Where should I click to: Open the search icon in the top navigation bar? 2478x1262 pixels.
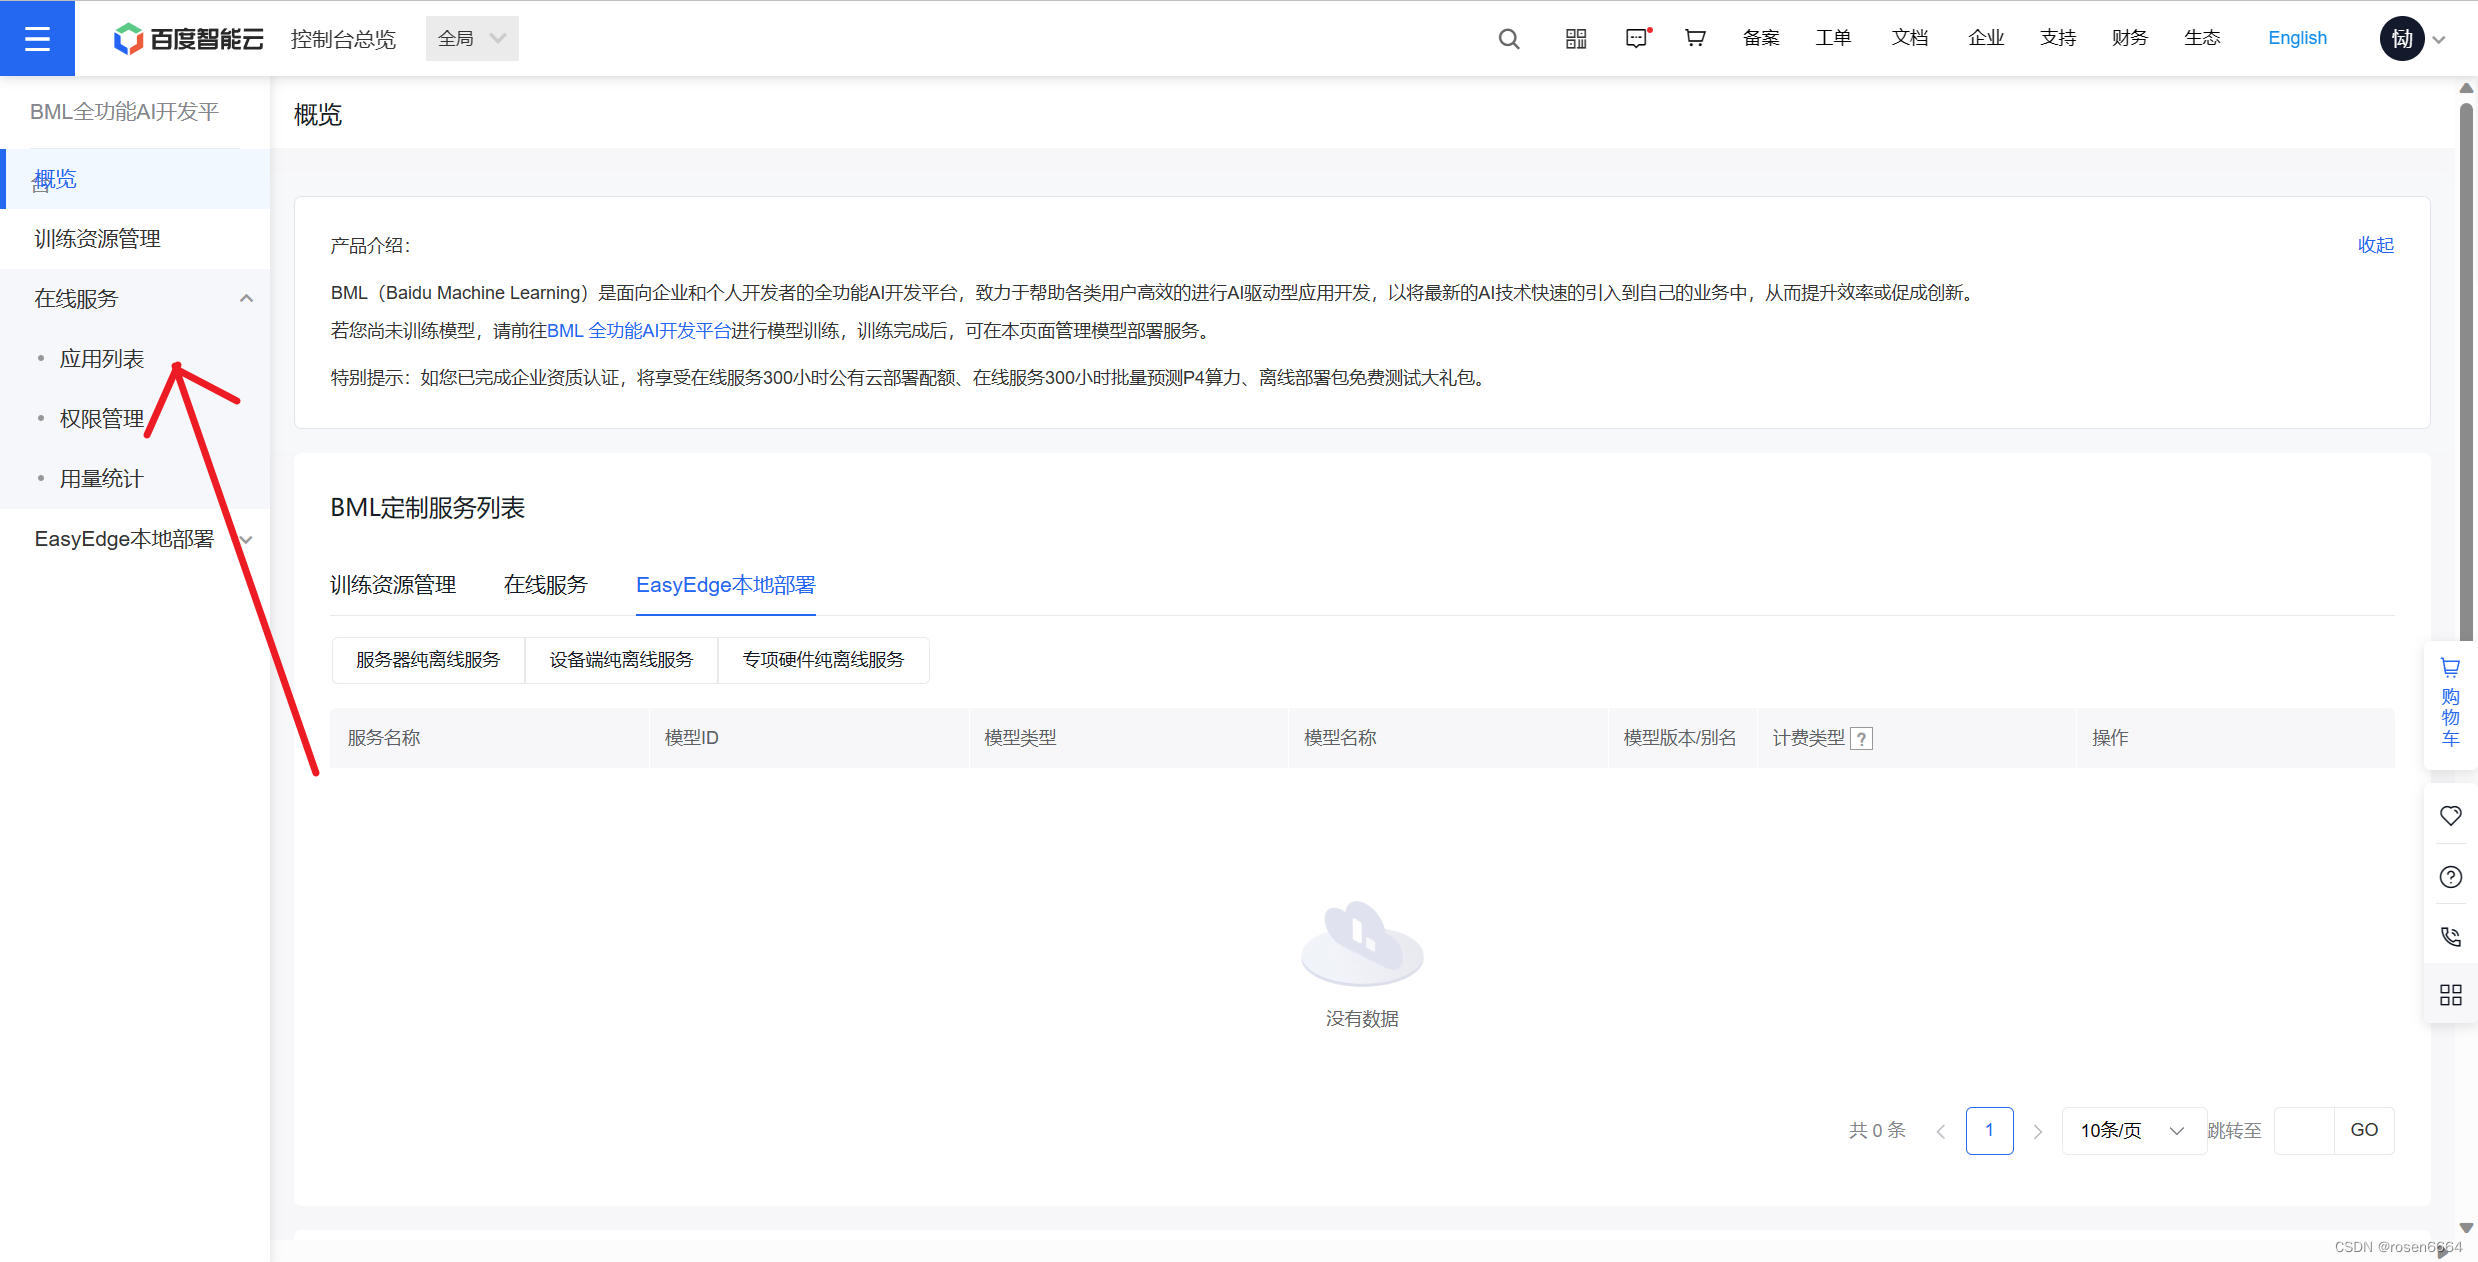pyautogui.click(x=1508, y=38)
